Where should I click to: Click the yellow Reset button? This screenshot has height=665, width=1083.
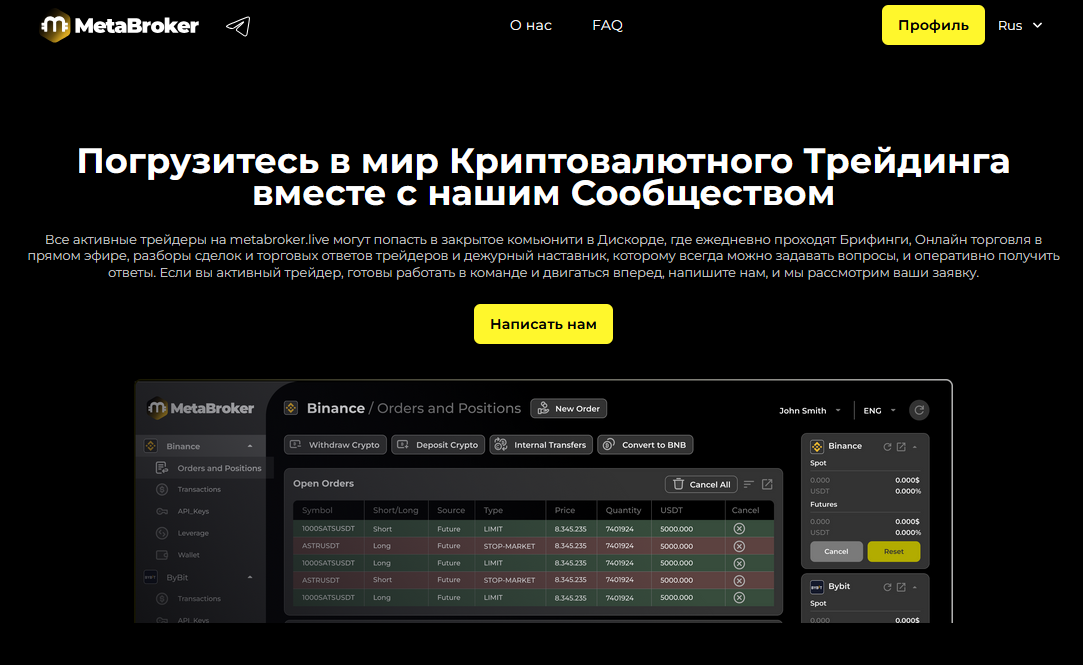[x=894, y=552]
